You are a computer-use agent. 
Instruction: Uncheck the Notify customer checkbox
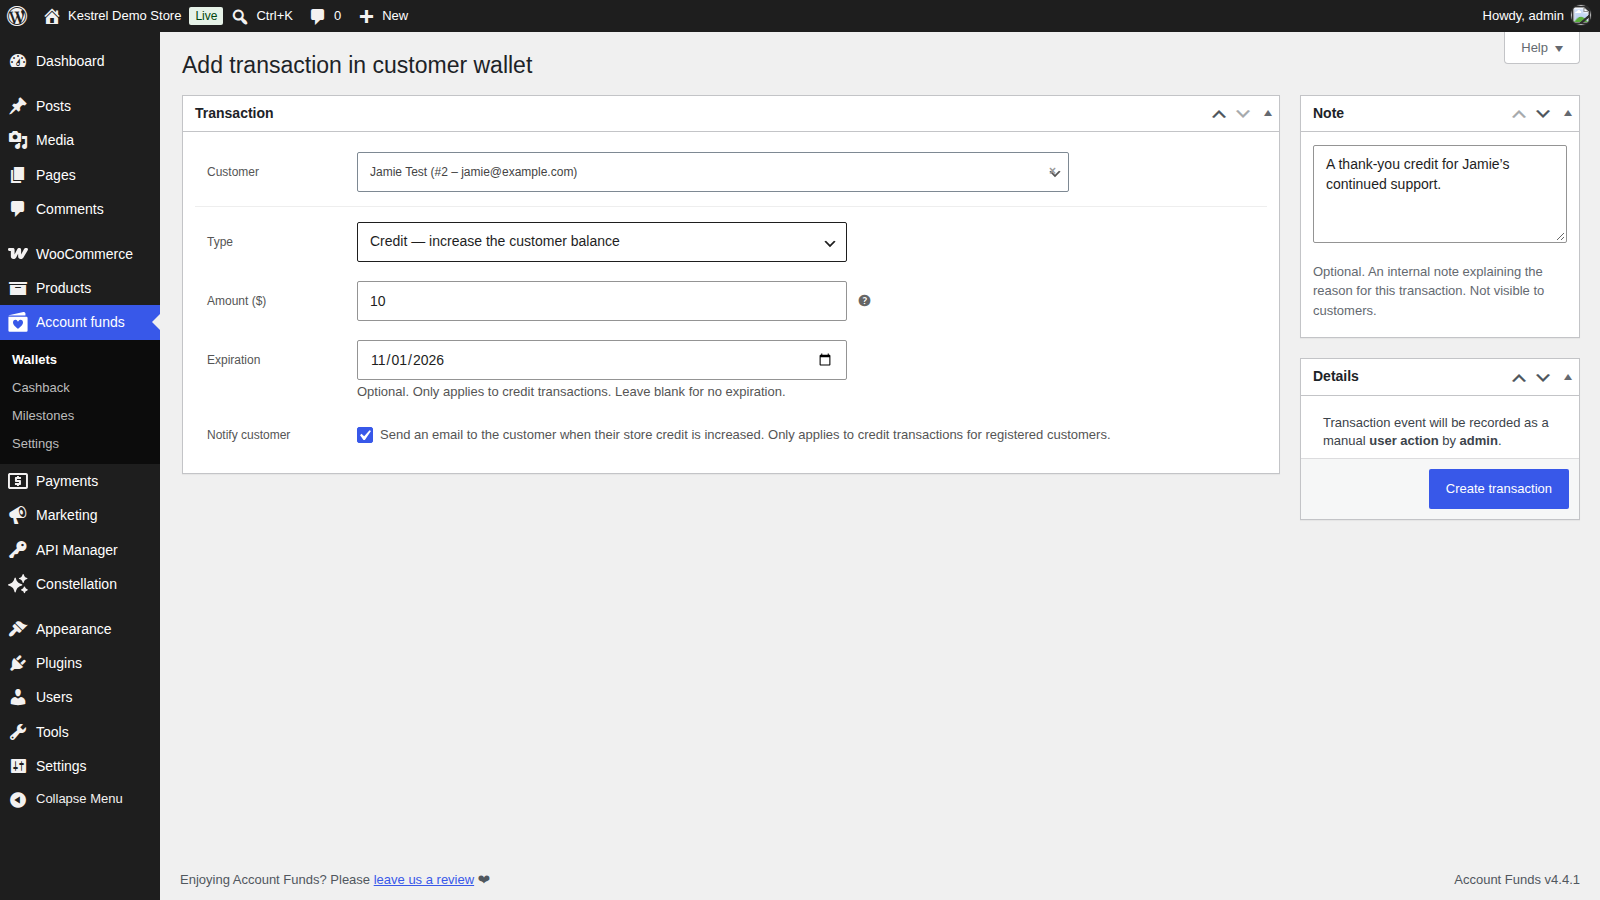click(x=365, y=435)
